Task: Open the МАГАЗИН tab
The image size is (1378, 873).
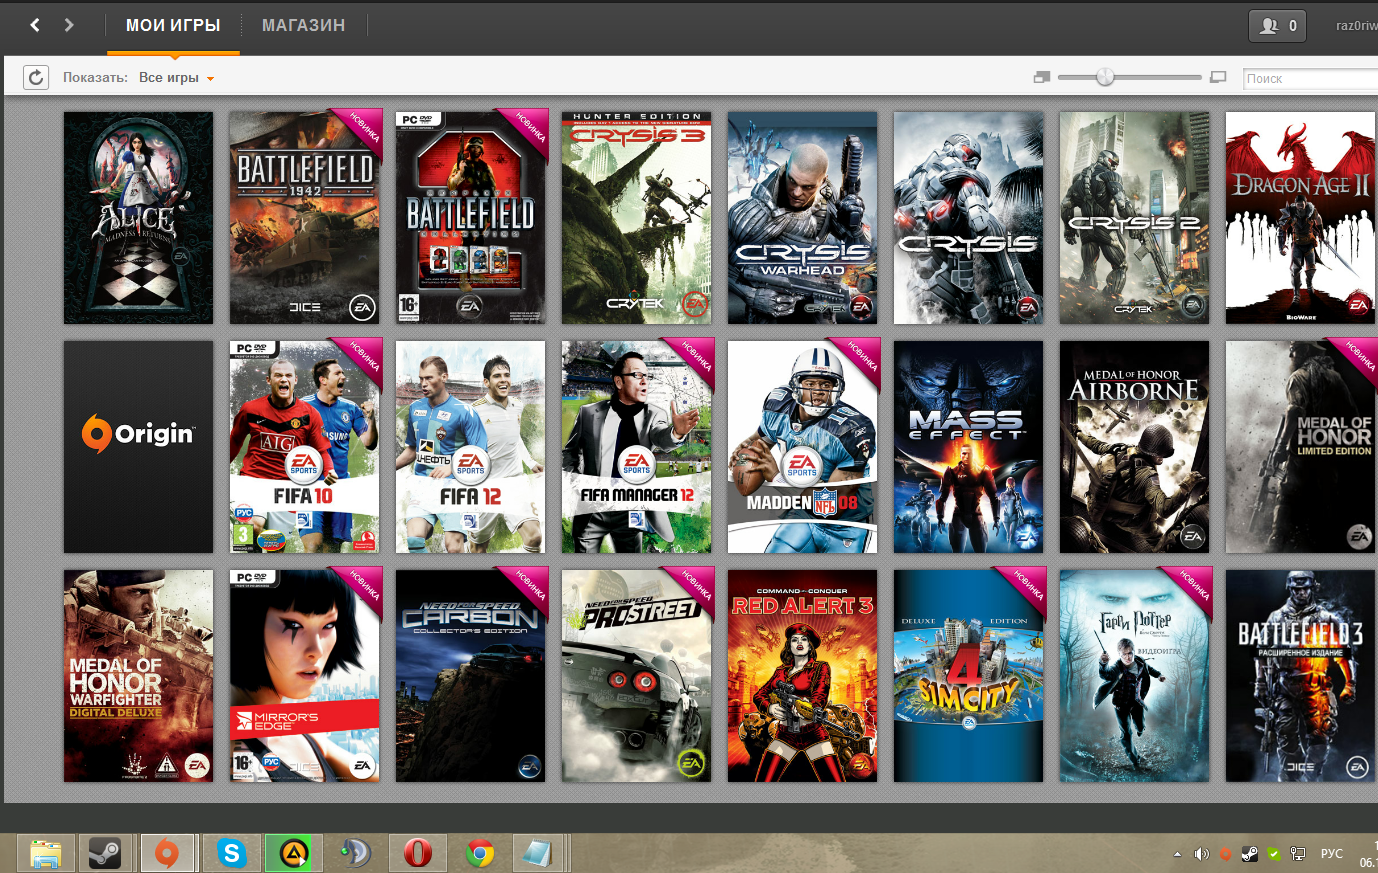Action: [303, 26]
